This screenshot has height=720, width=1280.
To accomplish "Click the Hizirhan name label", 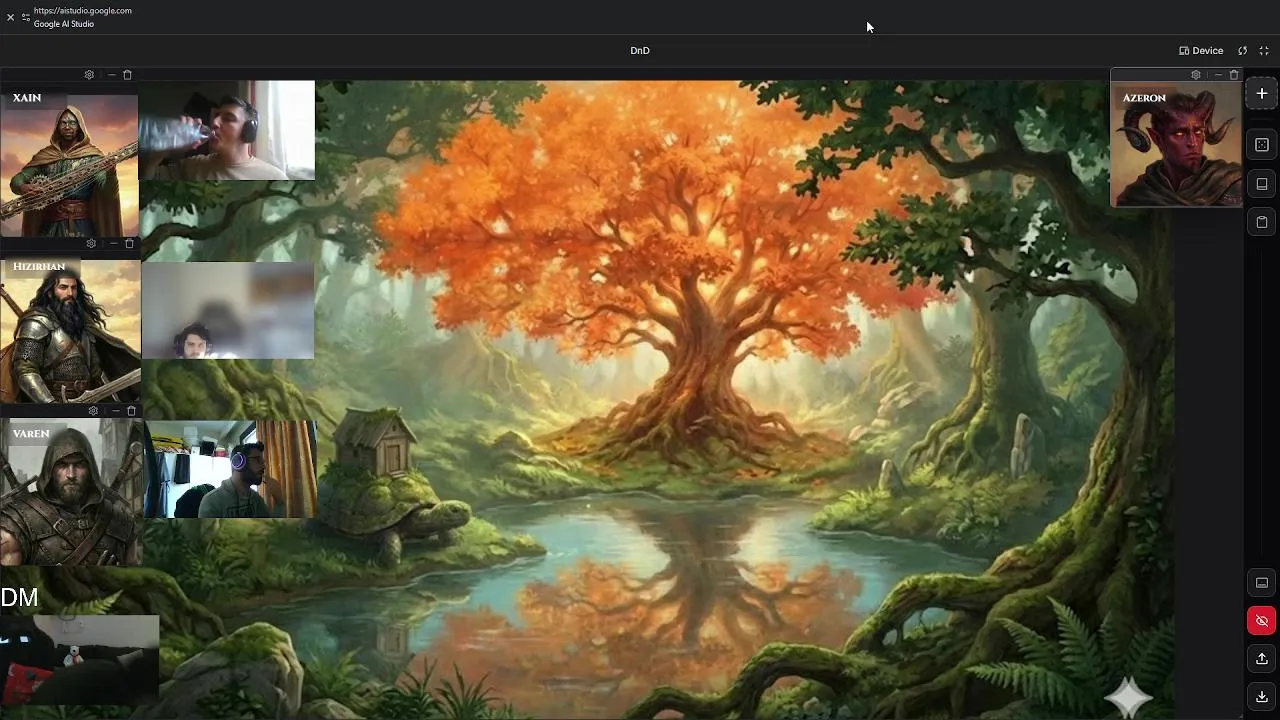I will [39, 267].
